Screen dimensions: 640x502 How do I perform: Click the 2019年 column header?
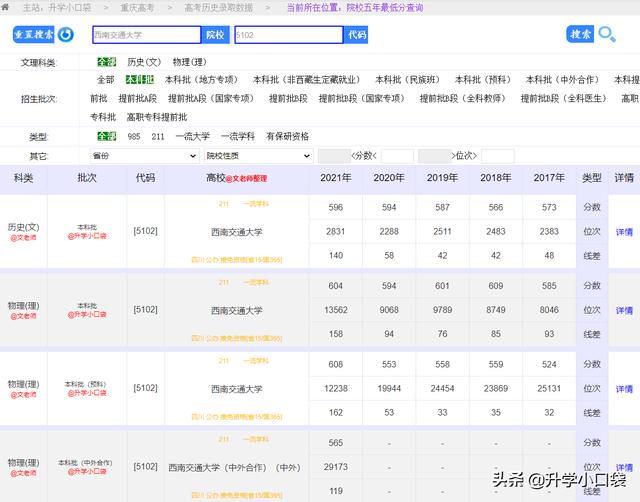442,178
